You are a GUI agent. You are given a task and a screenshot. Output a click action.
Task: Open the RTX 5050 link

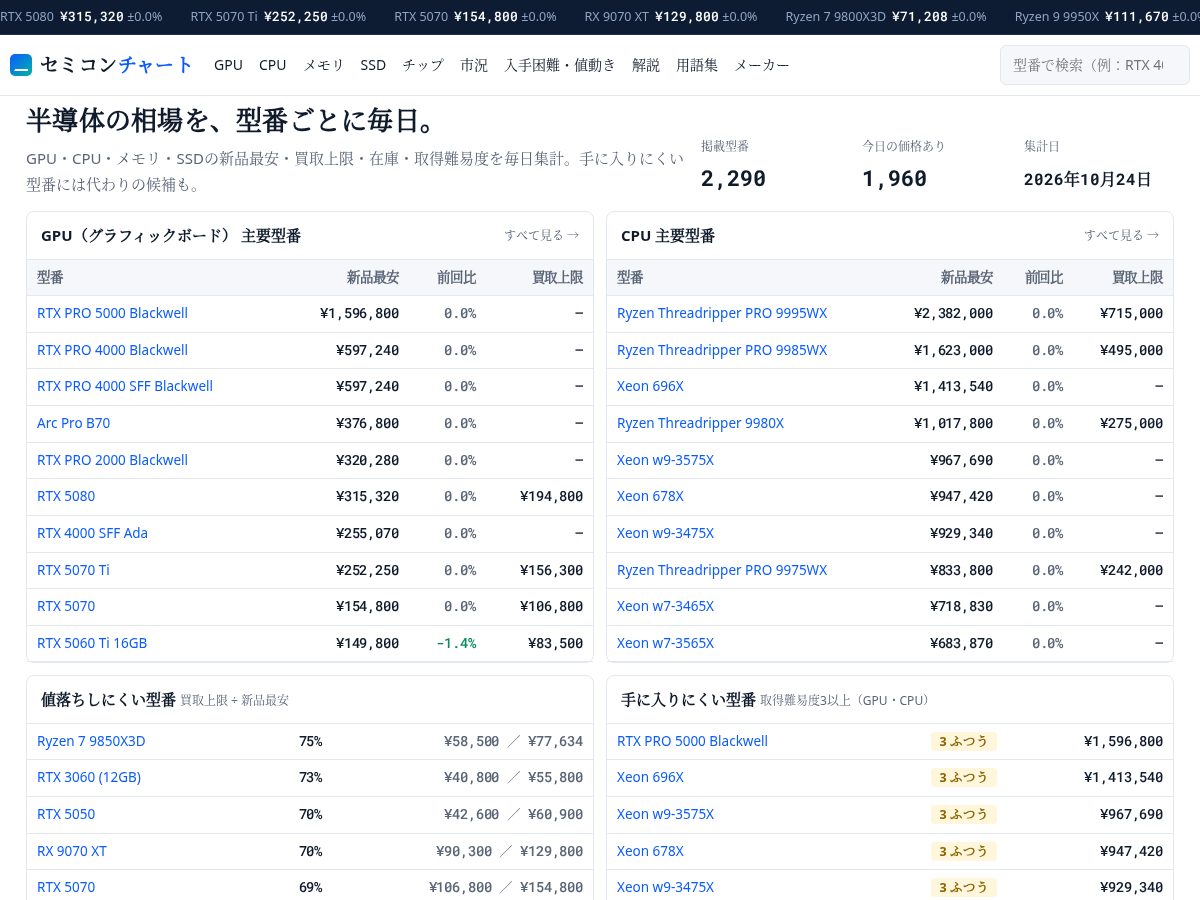[66, 814]
